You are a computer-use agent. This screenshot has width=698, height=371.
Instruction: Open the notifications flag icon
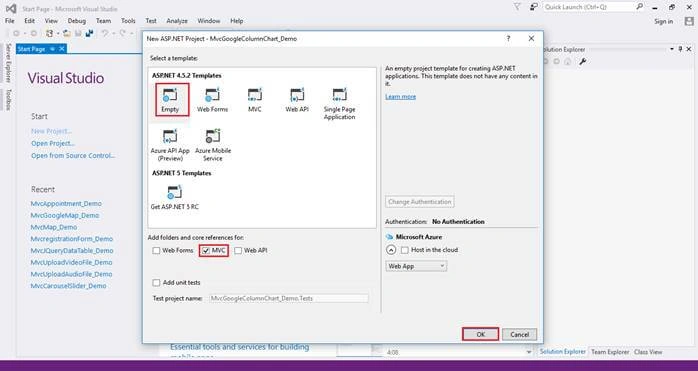tap(517, 7)
